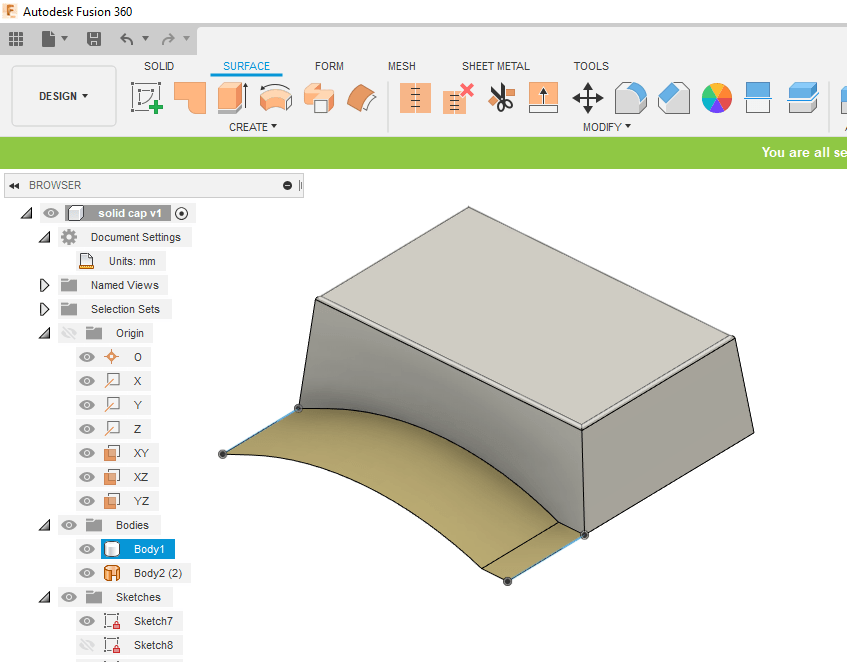Open the surface Extrude tool
The width and height of the screenshot is (847, 662).
[232, 97]
